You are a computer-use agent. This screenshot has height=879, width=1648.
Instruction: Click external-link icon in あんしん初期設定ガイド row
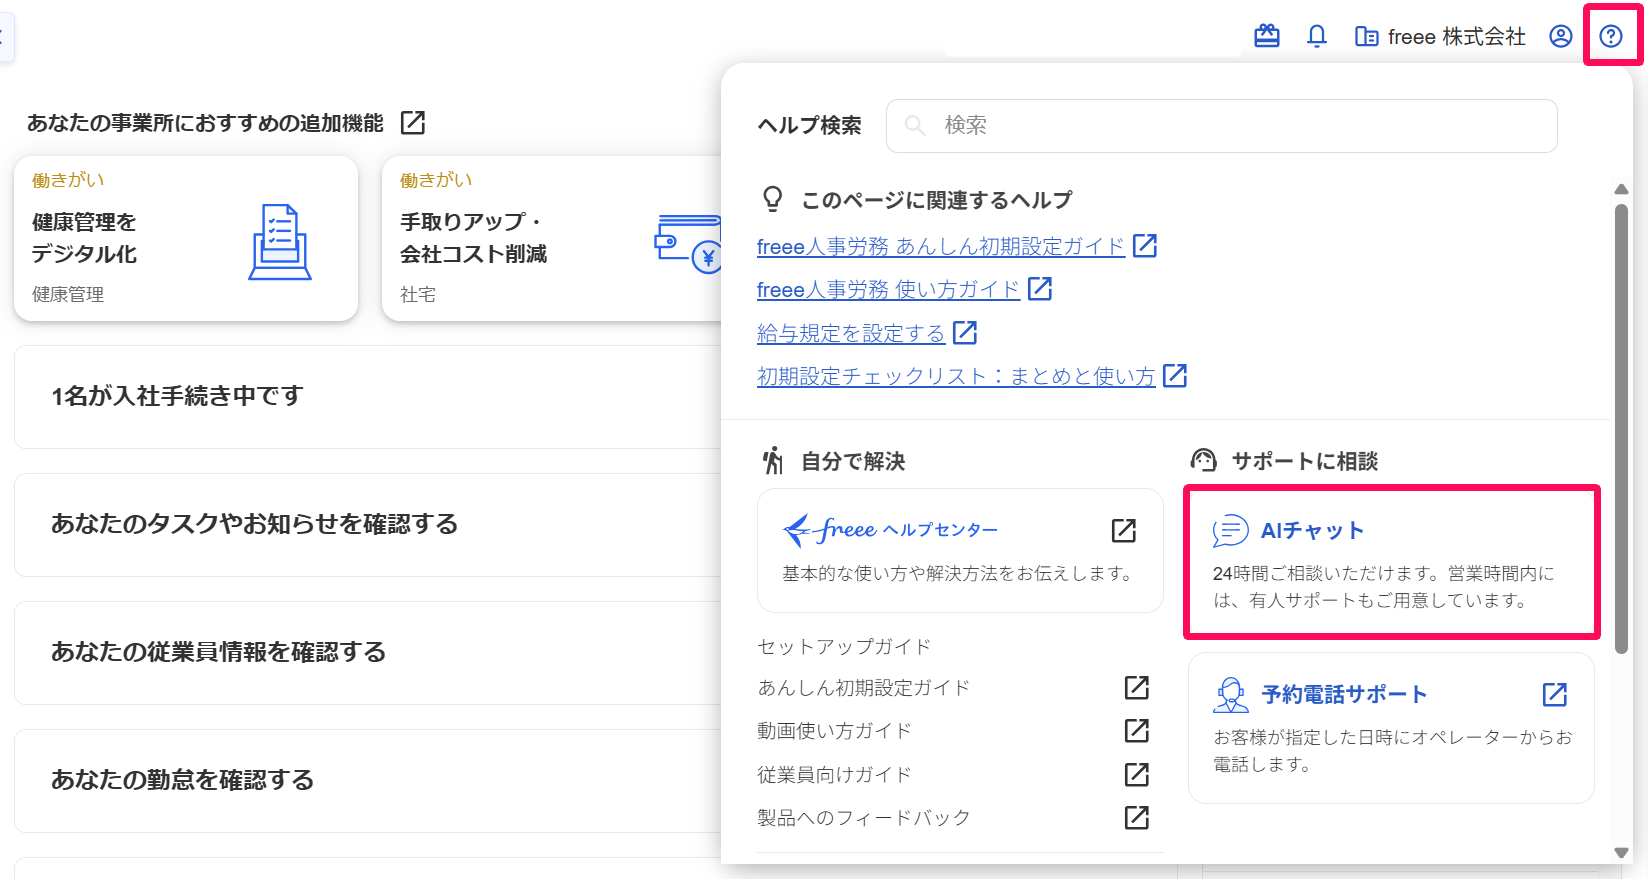point(1137,687)
